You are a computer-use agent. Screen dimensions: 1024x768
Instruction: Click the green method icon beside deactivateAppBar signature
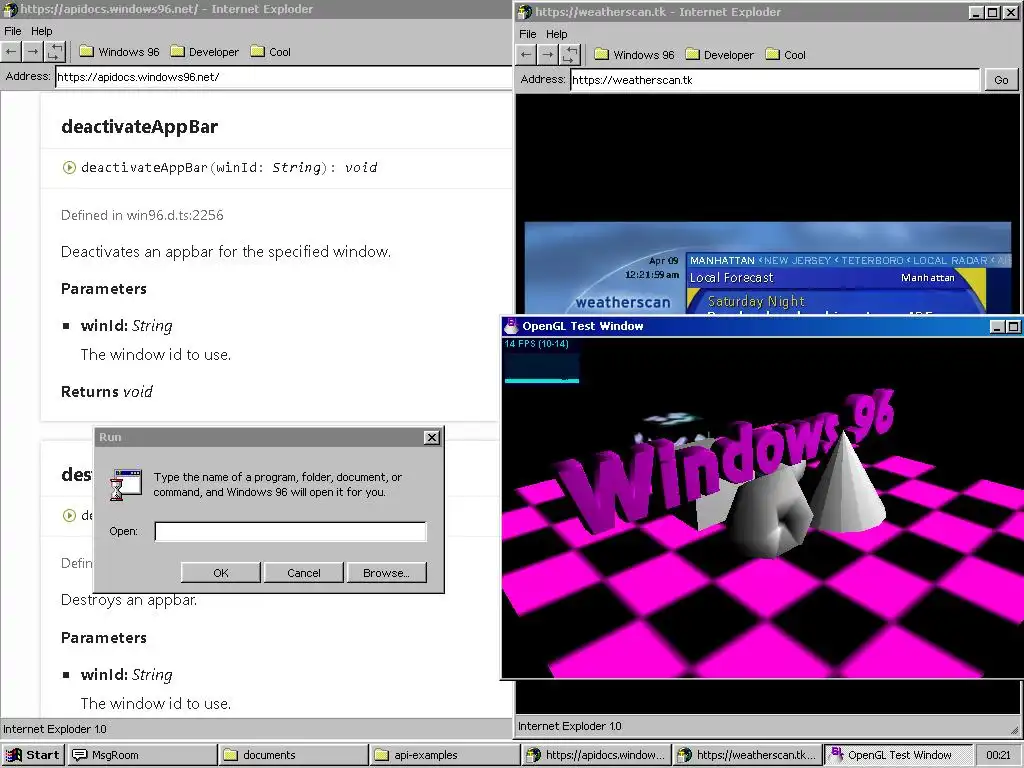click(x=69, y=168)
